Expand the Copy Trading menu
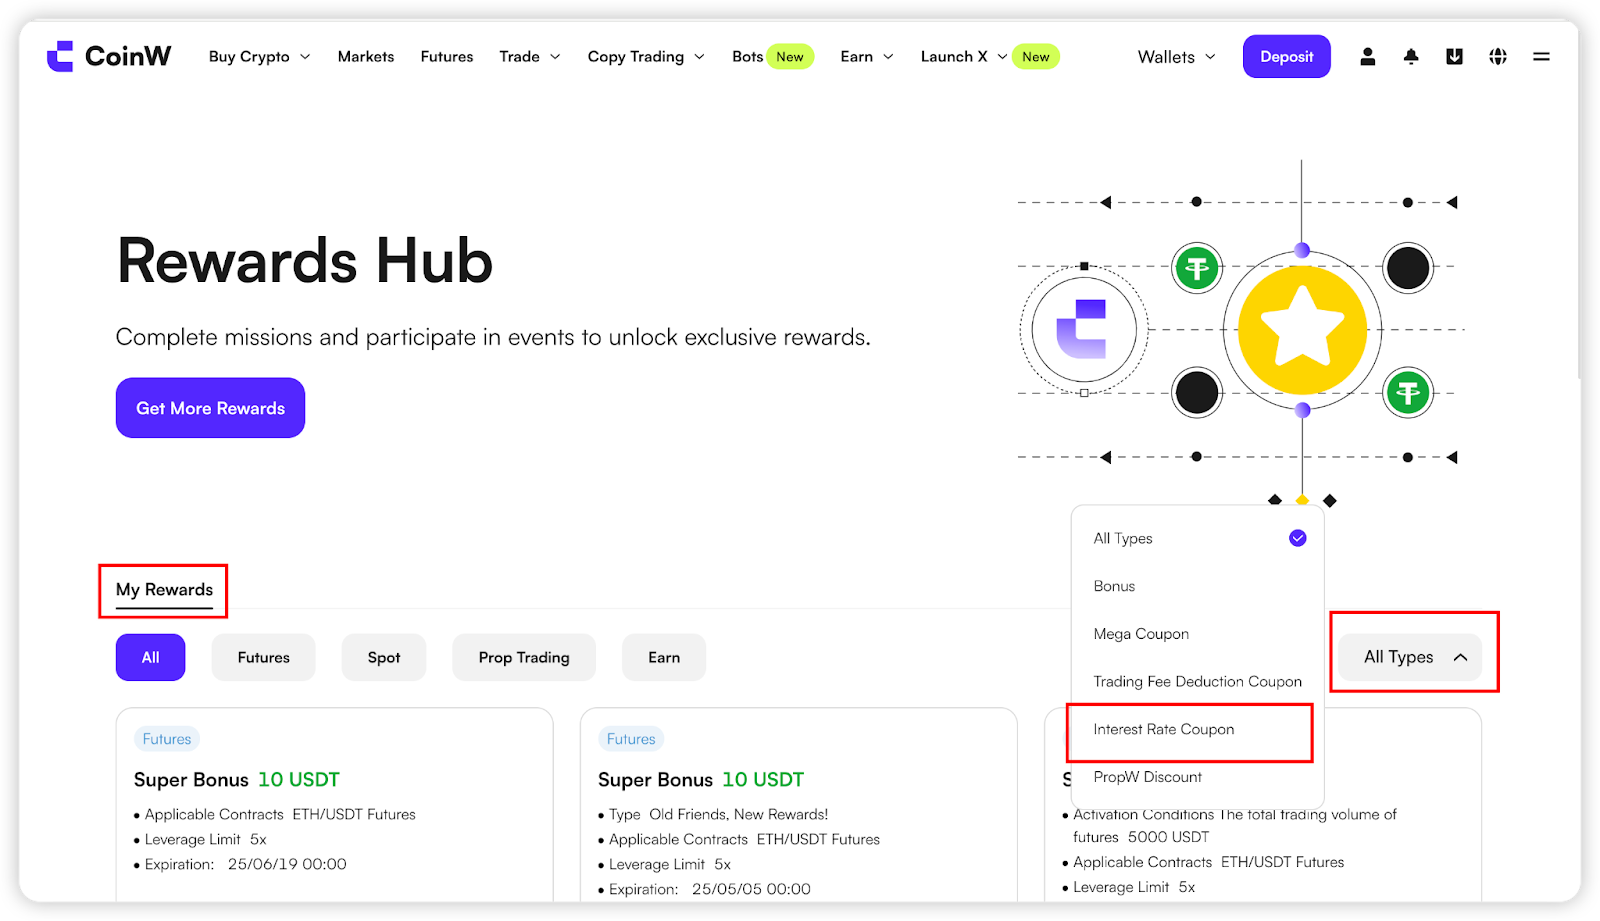1600x921 pixels. point(645,57)
